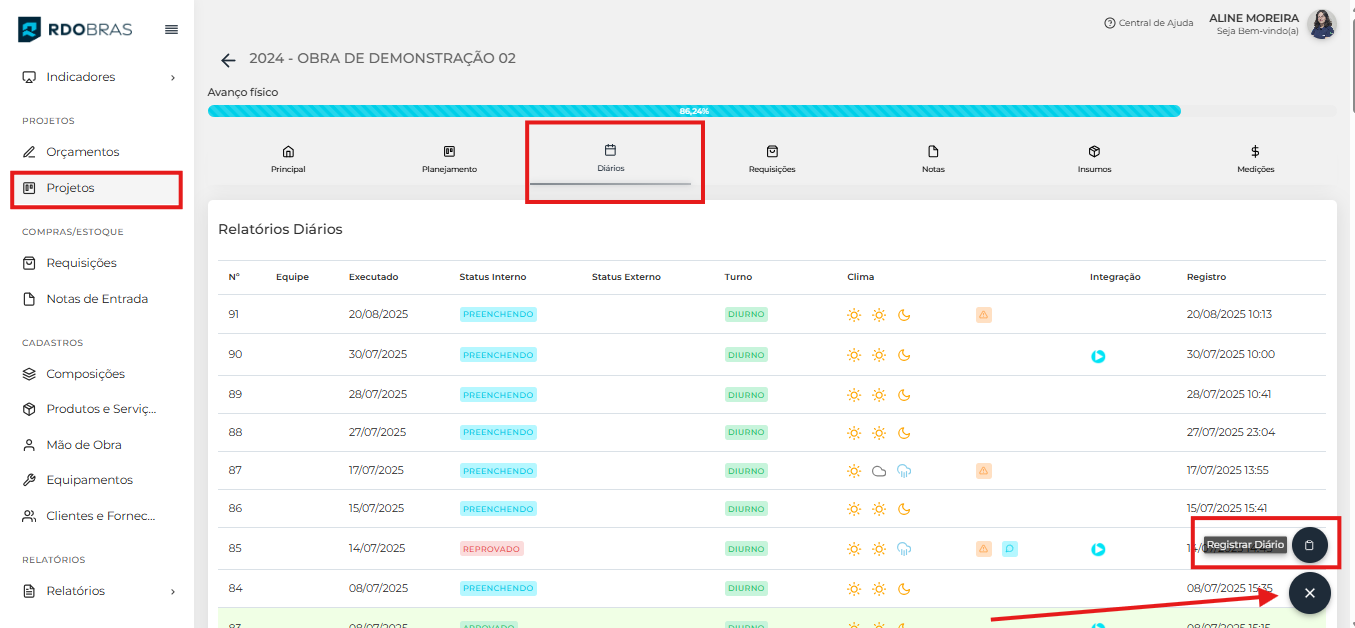Expand the Relatórios sidebar submenu
Screen dimensions: 1355x628
tap(96, 591)
